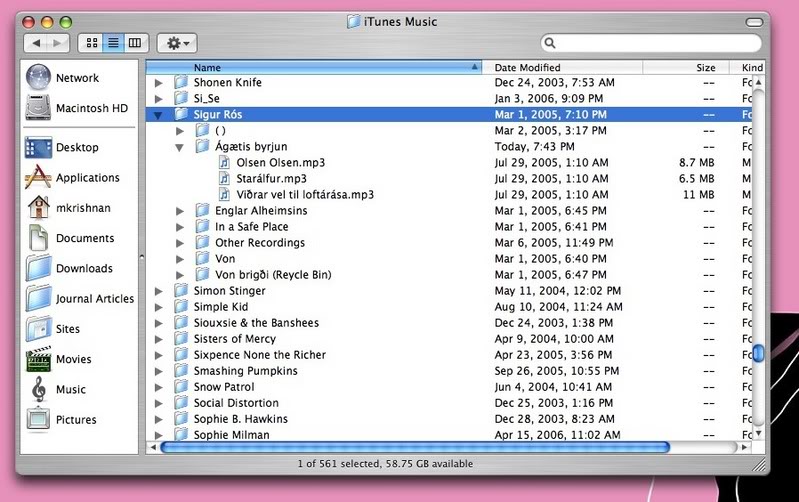Image resolution: width=799 pixels, height=502 pixels.
Task: Expand the Si_Se folder
Action: (x=158, y=98)
